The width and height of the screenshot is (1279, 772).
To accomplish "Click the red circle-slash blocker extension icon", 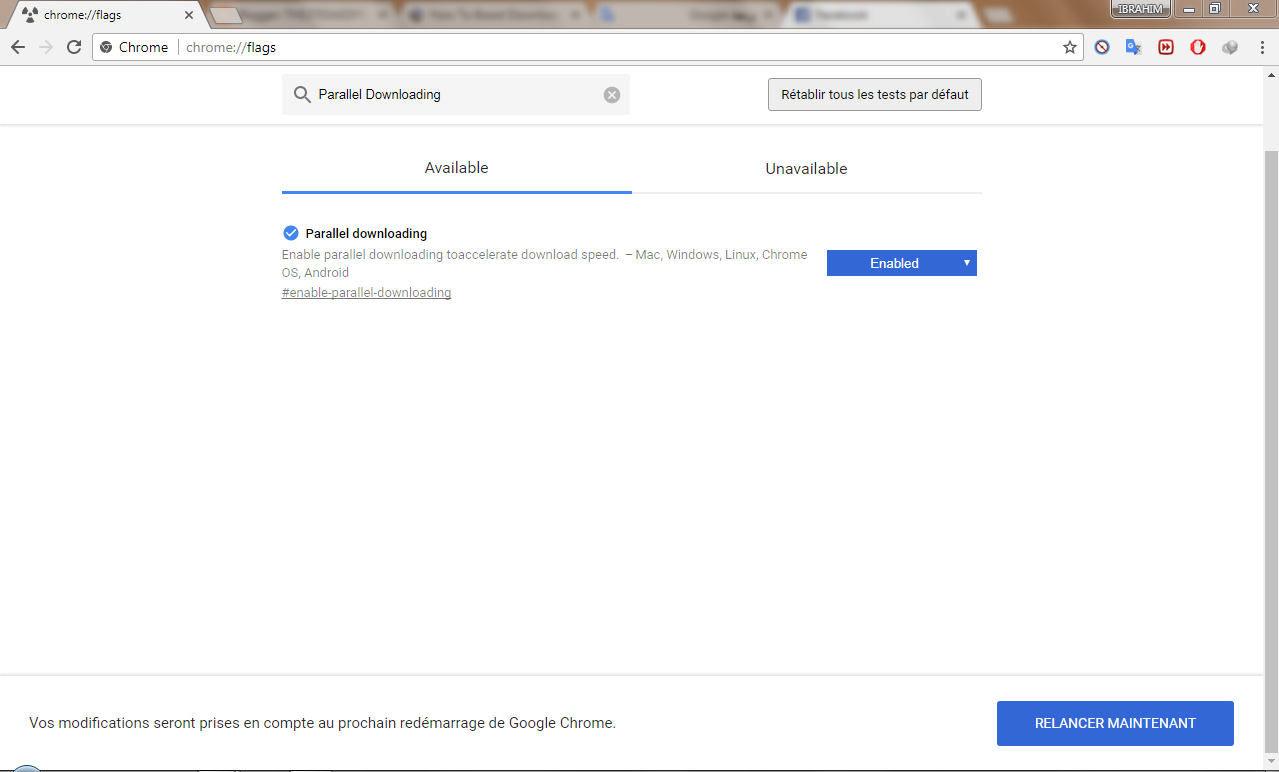I will 1101,47.
